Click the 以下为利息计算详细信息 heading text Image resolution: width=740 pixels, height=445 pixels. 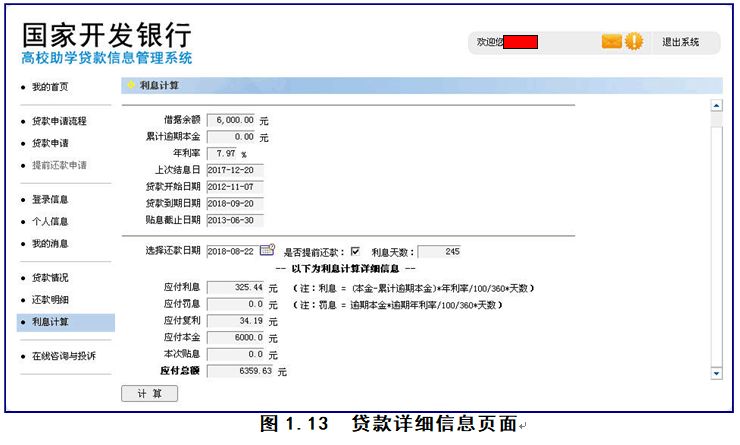click(x=345, y=269)
